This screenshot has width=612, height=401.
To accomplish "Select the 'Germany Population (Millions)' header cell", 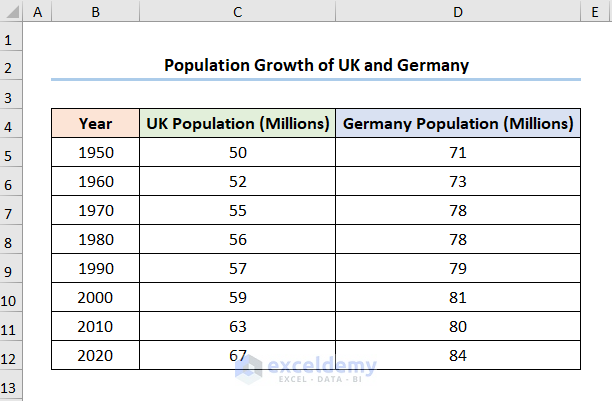I will coord(458,125).
